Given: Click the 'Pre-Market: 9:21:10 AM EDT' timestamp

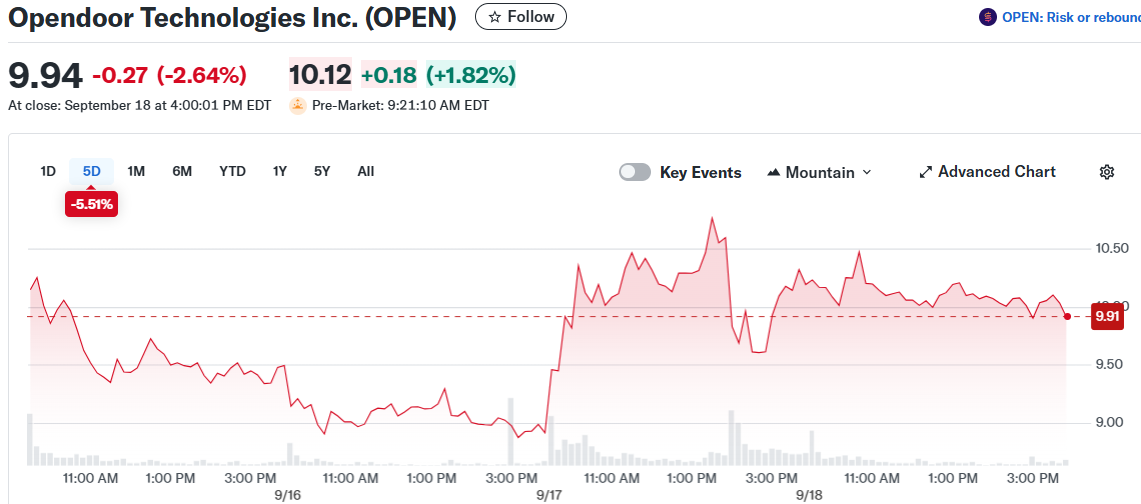Looking at the screenshot, I should coord(400,105).
